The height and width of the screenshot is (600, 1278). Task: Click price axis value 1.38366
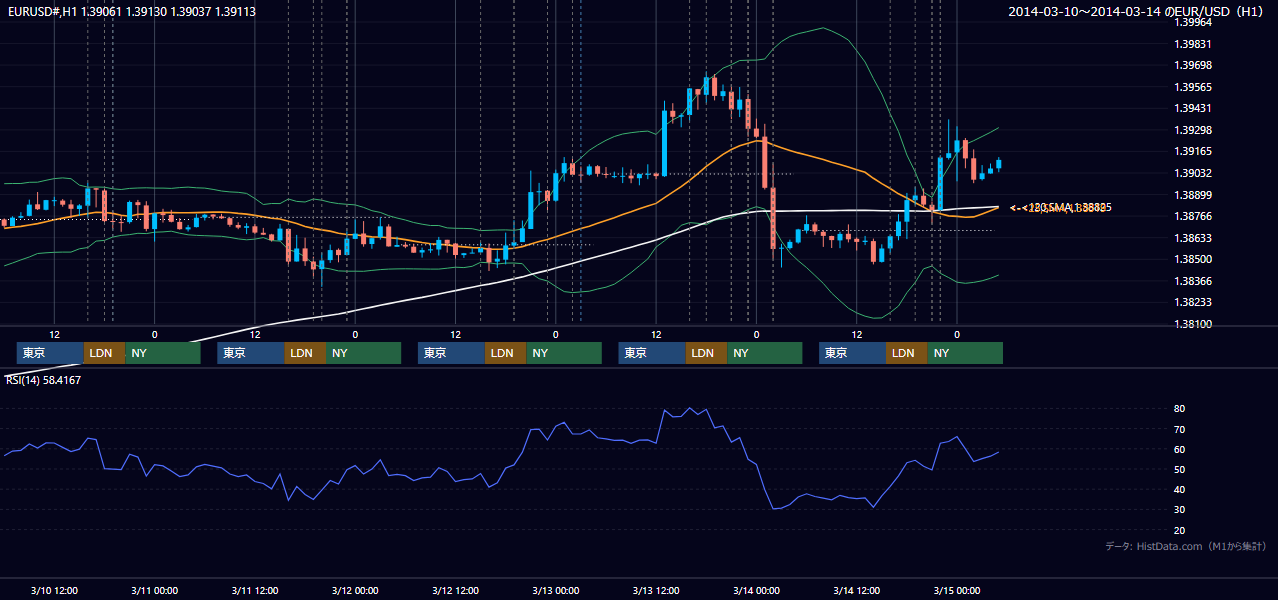[1192, 281]
